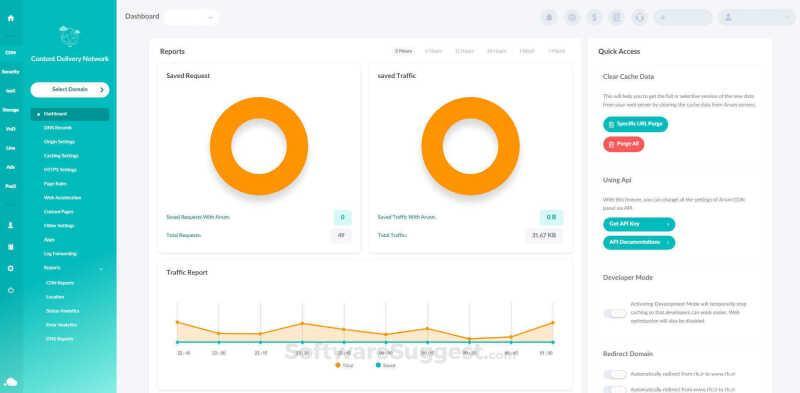Viewport: 800px width, 393px height.
Task: Click the last orange point on Traffic Report line
Action: click(553, 323)
